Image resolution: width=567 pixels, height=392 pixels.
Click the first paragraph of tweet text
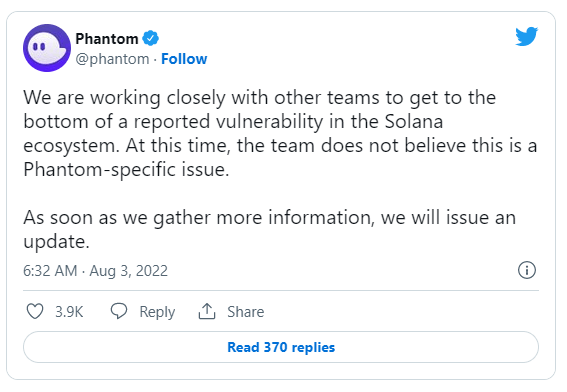click(x=280, y=133)
